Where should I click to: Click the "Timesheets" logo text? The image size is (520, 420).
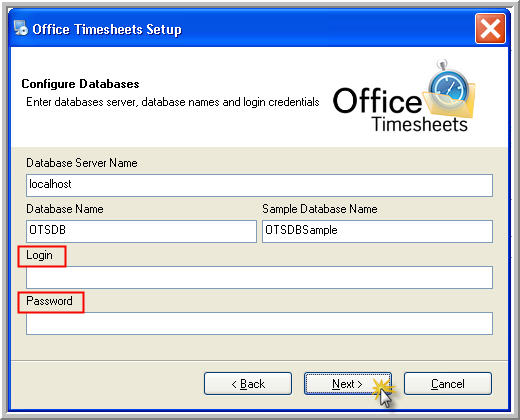[420, 124]
